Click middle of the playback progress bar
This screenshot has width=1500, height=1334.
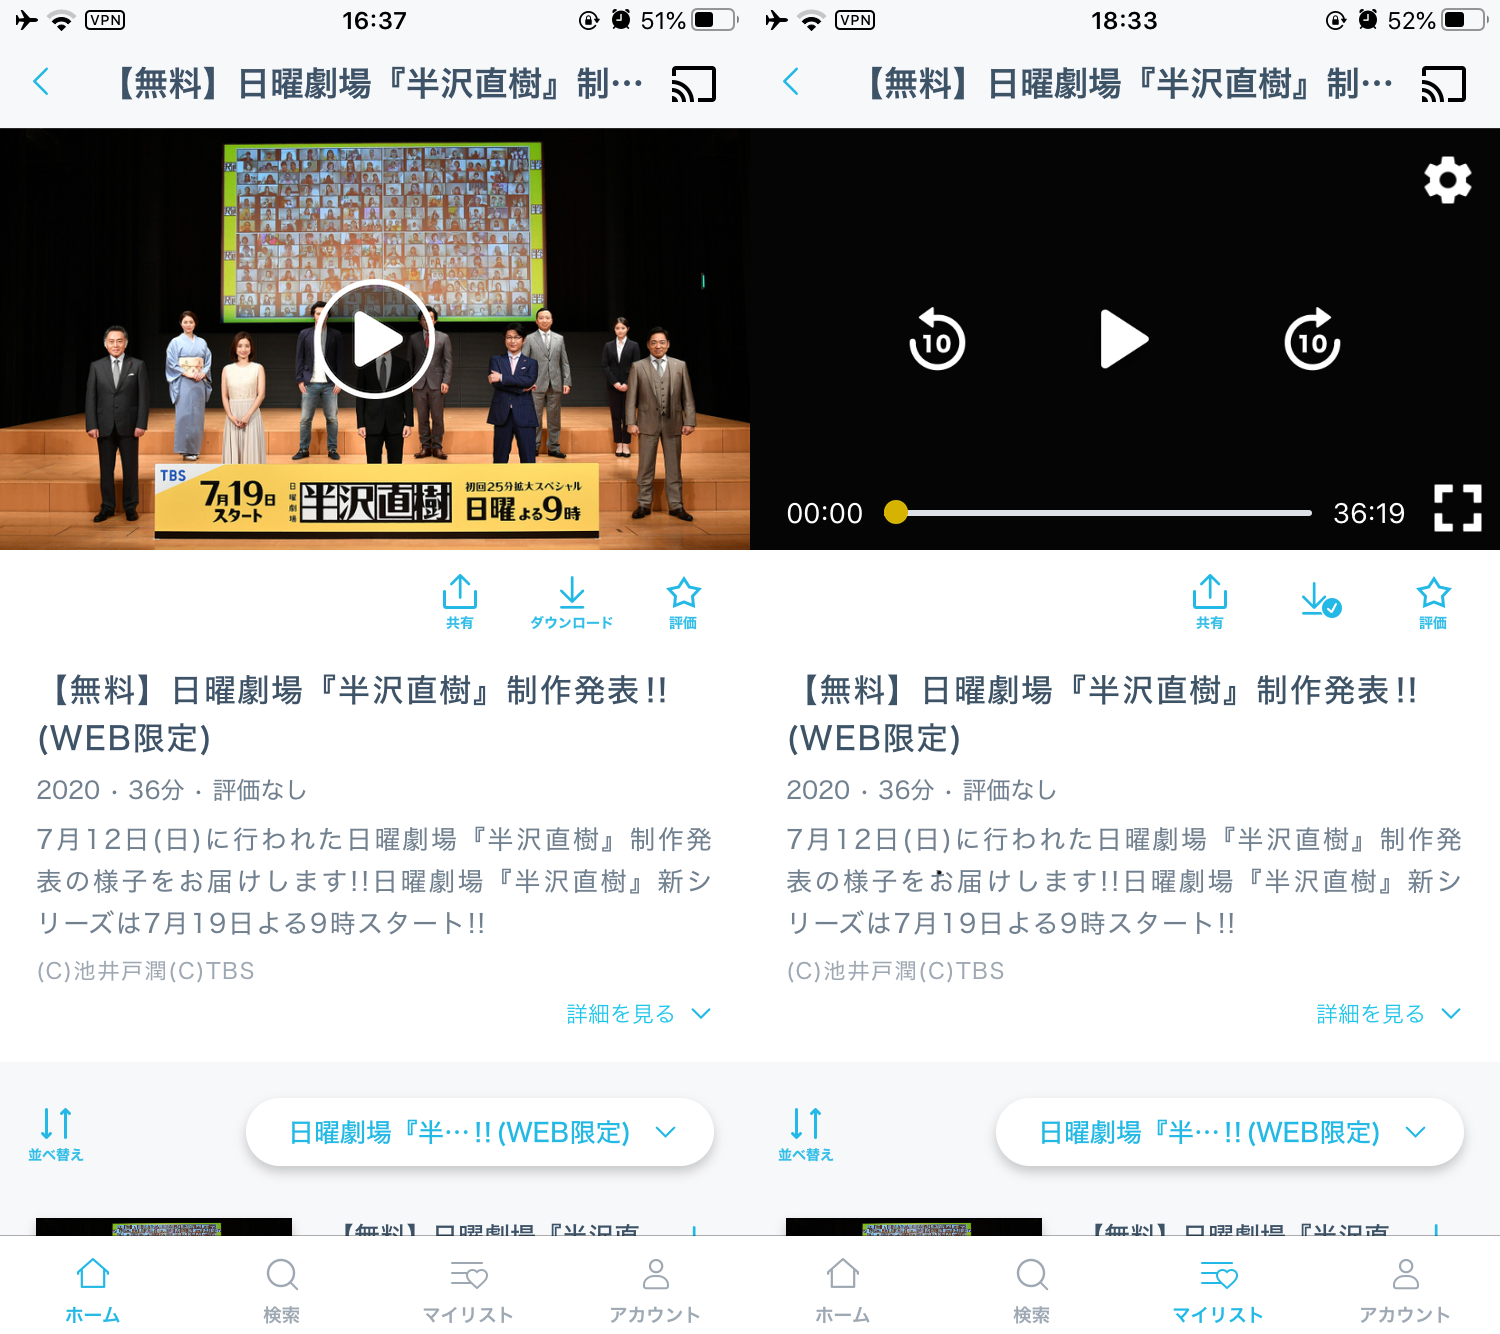(x=1098, y=513)
